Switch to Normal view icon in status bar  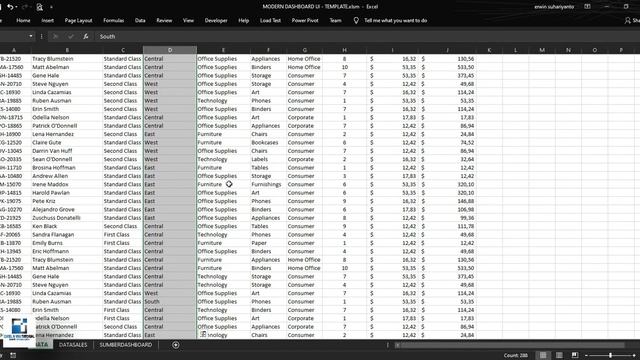[x=543, y=355]
